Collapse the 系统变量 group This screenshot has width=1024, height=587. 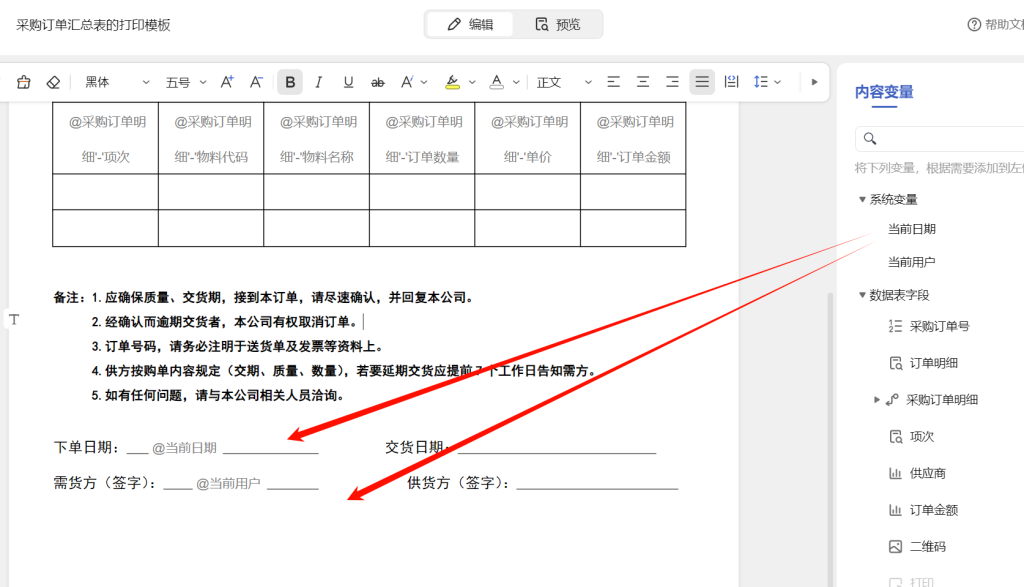point(862,199)
